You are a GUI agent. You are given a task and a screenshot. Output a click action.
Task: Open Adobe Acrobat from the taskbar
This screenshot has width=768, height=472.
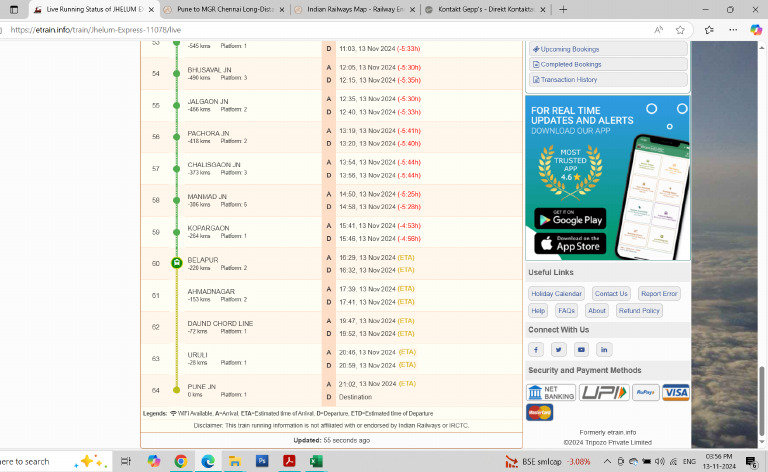click(x=289, y=461)
